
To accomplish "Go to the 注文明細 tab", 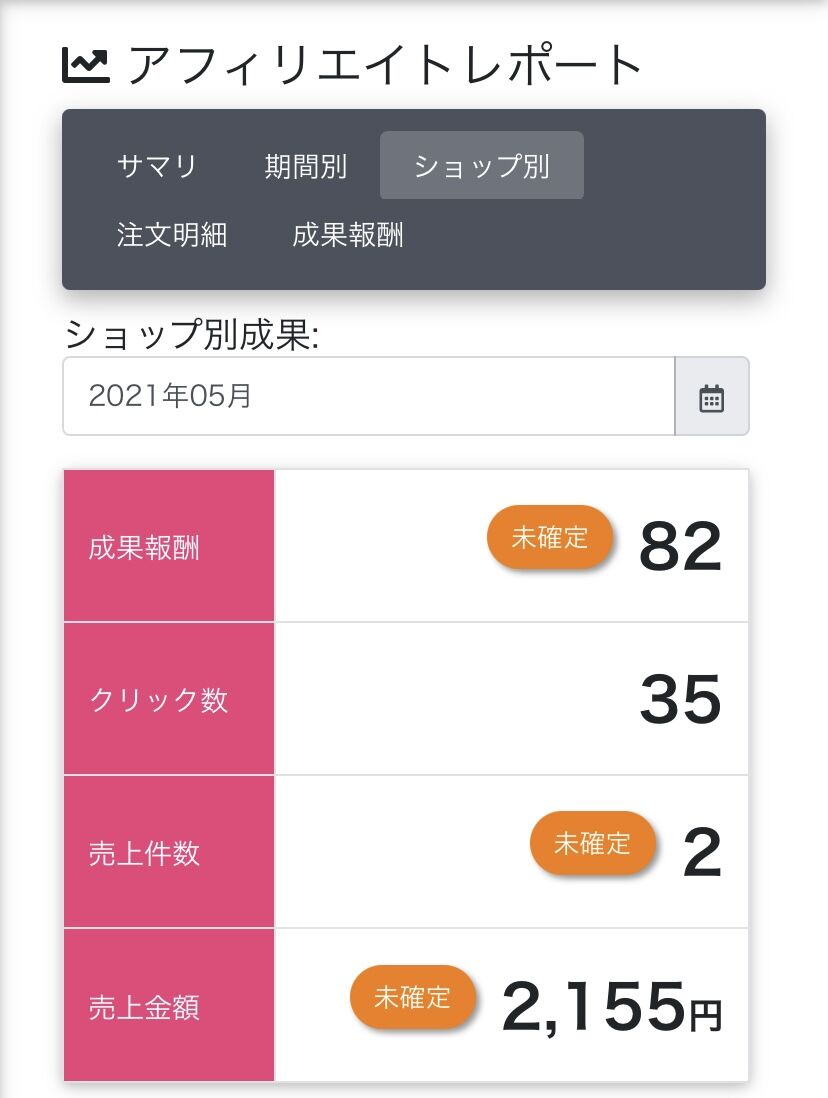I will pyautogui.click(x=172, y=235).
